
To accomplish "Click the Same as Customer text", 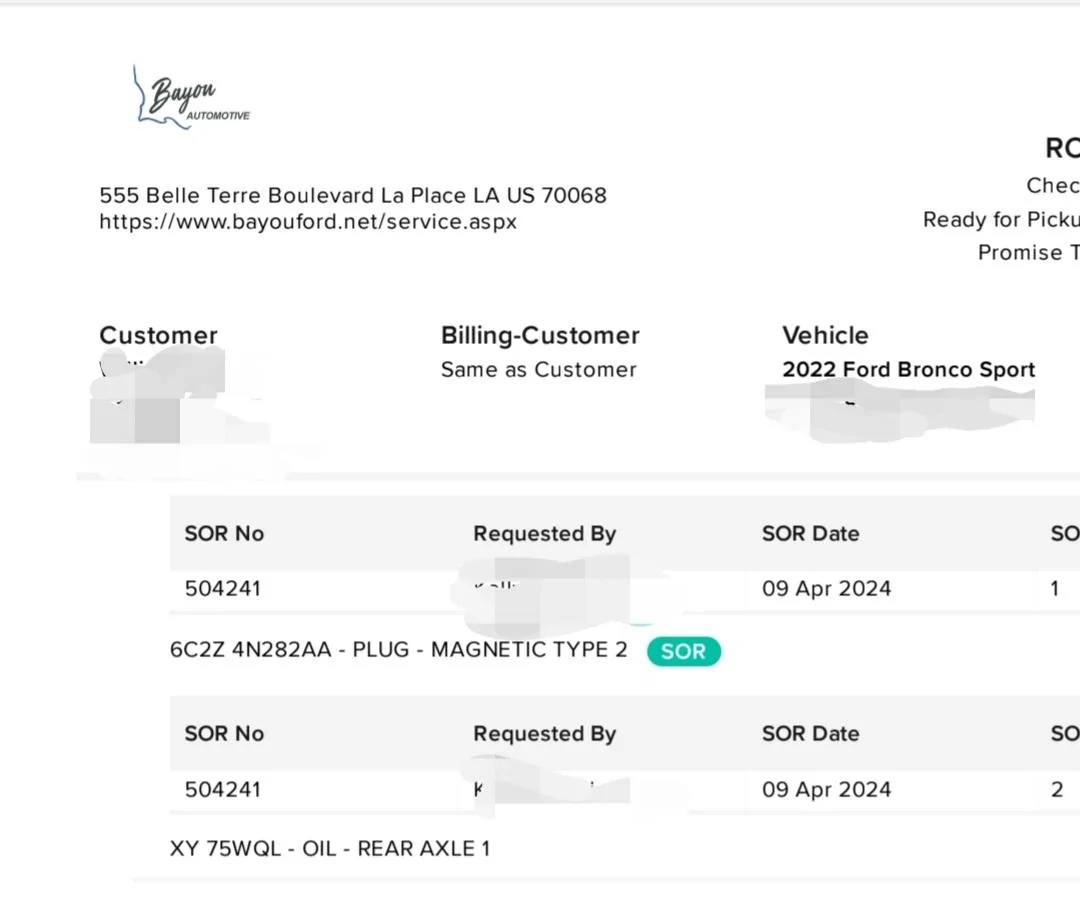I will click(539, 370).
